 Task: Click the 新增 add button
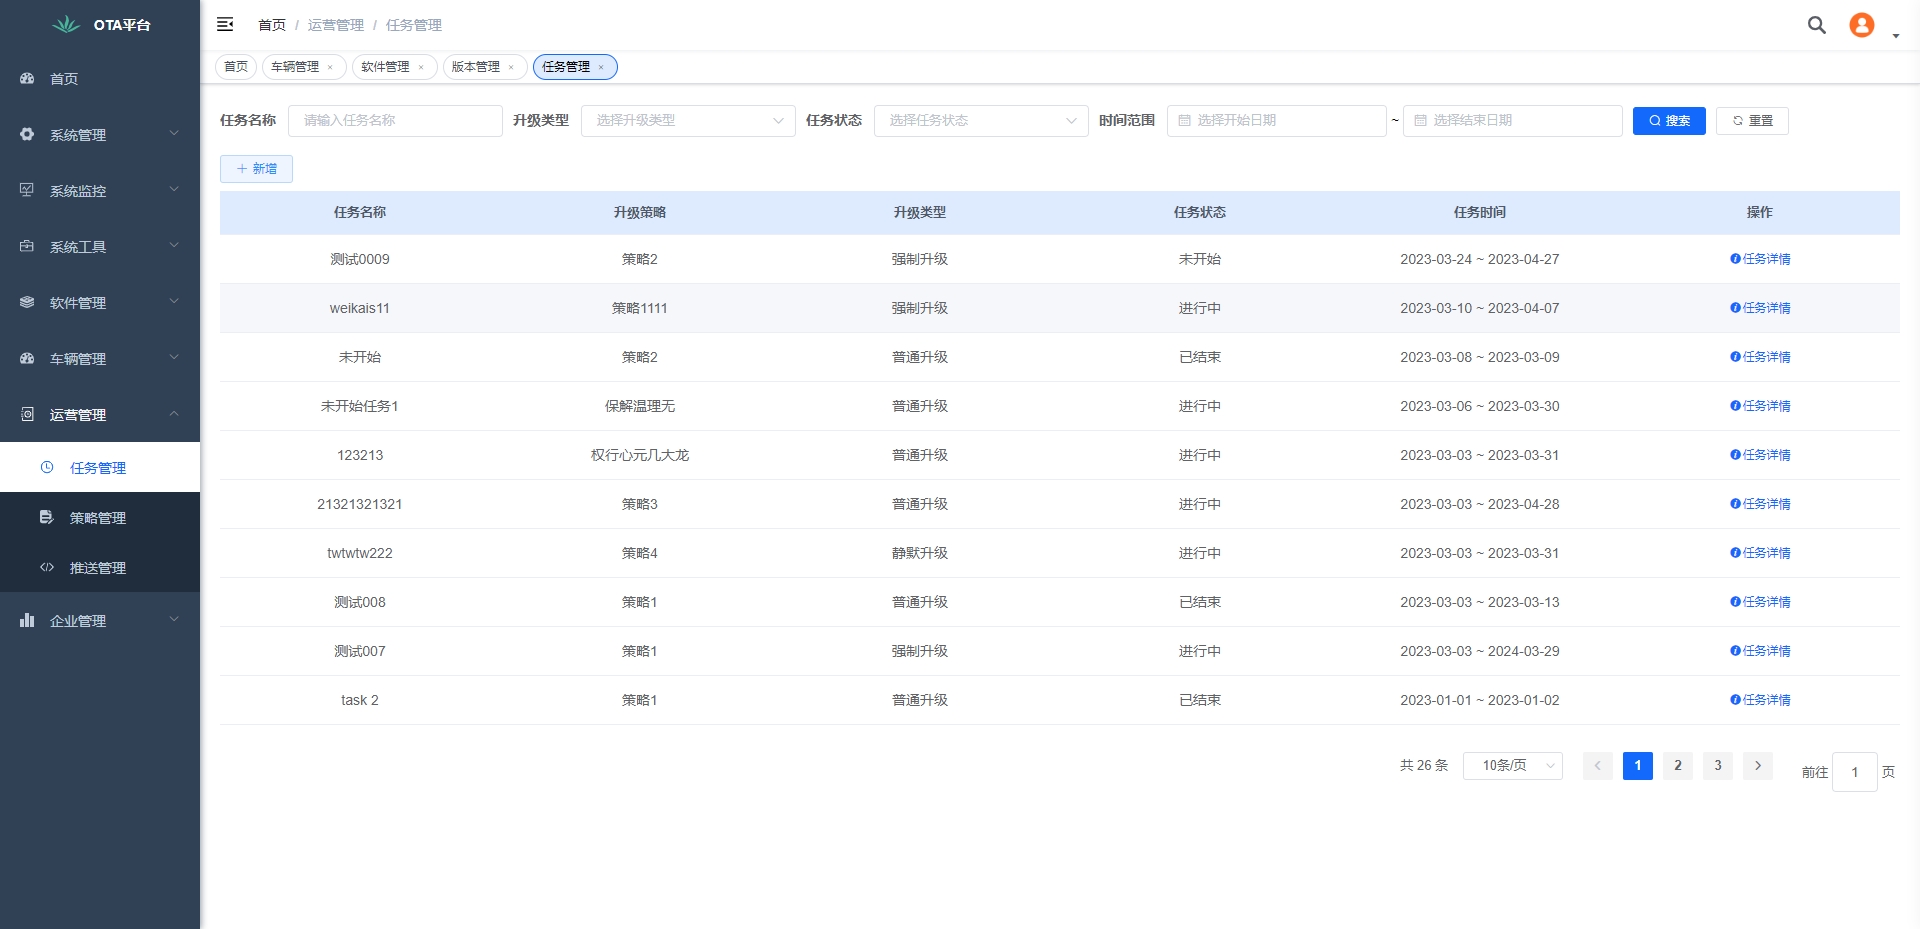pos(256,169)
